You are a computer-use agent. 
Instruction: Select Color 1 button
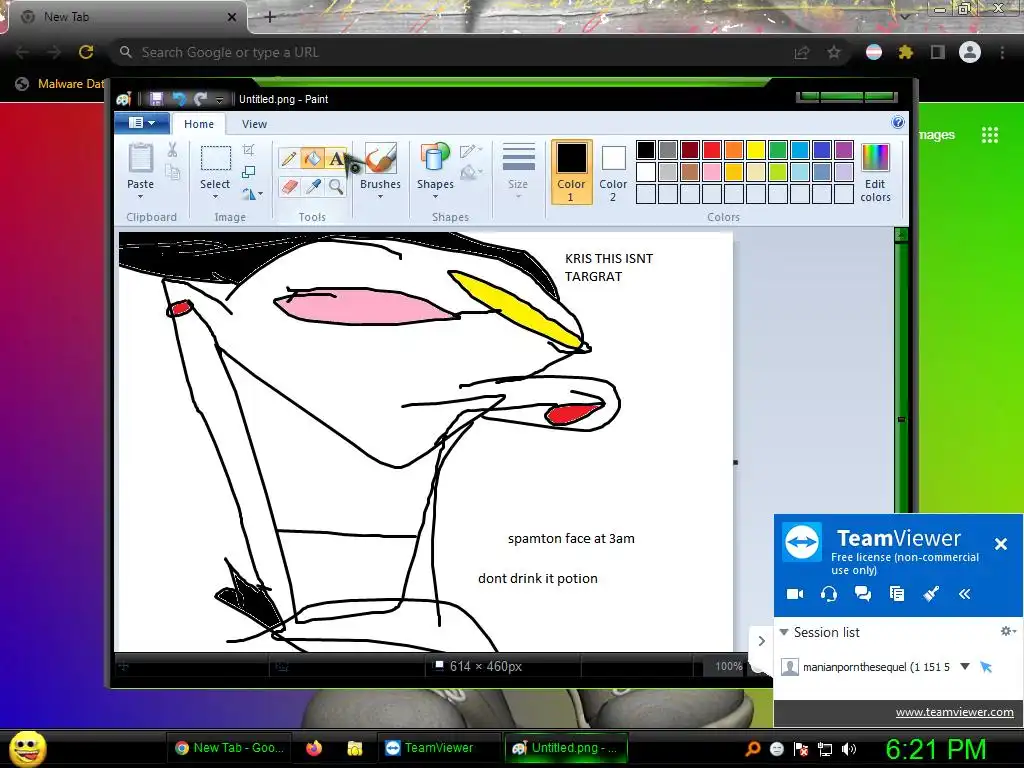tap(571, 172)
